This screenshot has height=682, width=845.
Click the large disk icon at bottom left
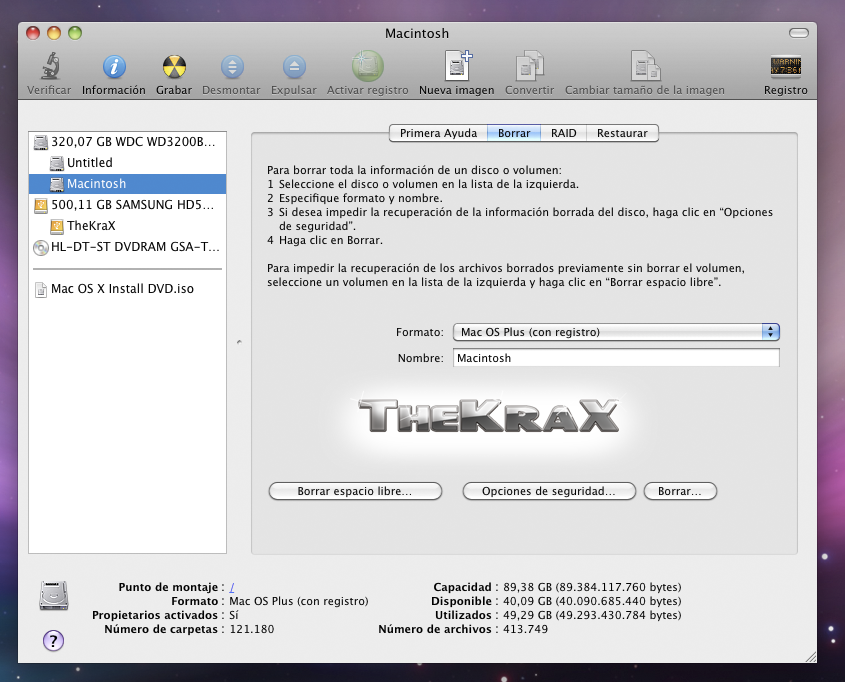[54, 596]
